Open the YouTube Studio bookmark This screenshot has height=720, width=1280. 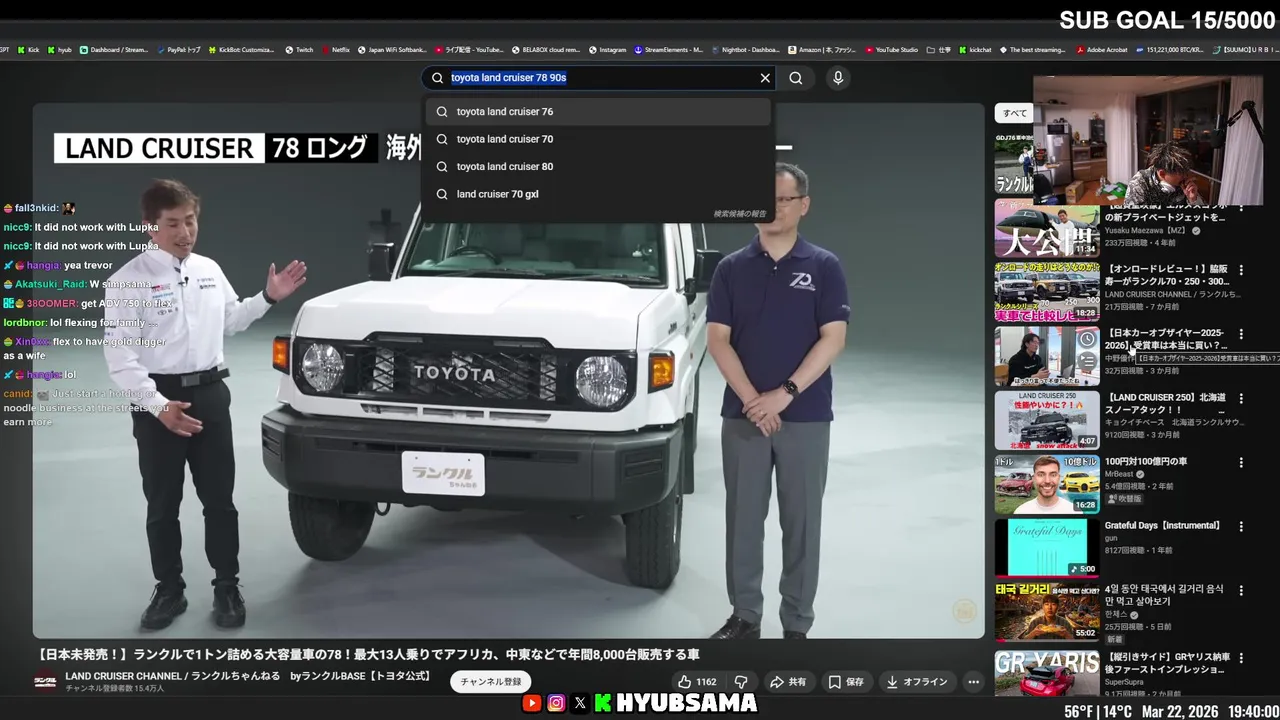click(x=892, y=49)
